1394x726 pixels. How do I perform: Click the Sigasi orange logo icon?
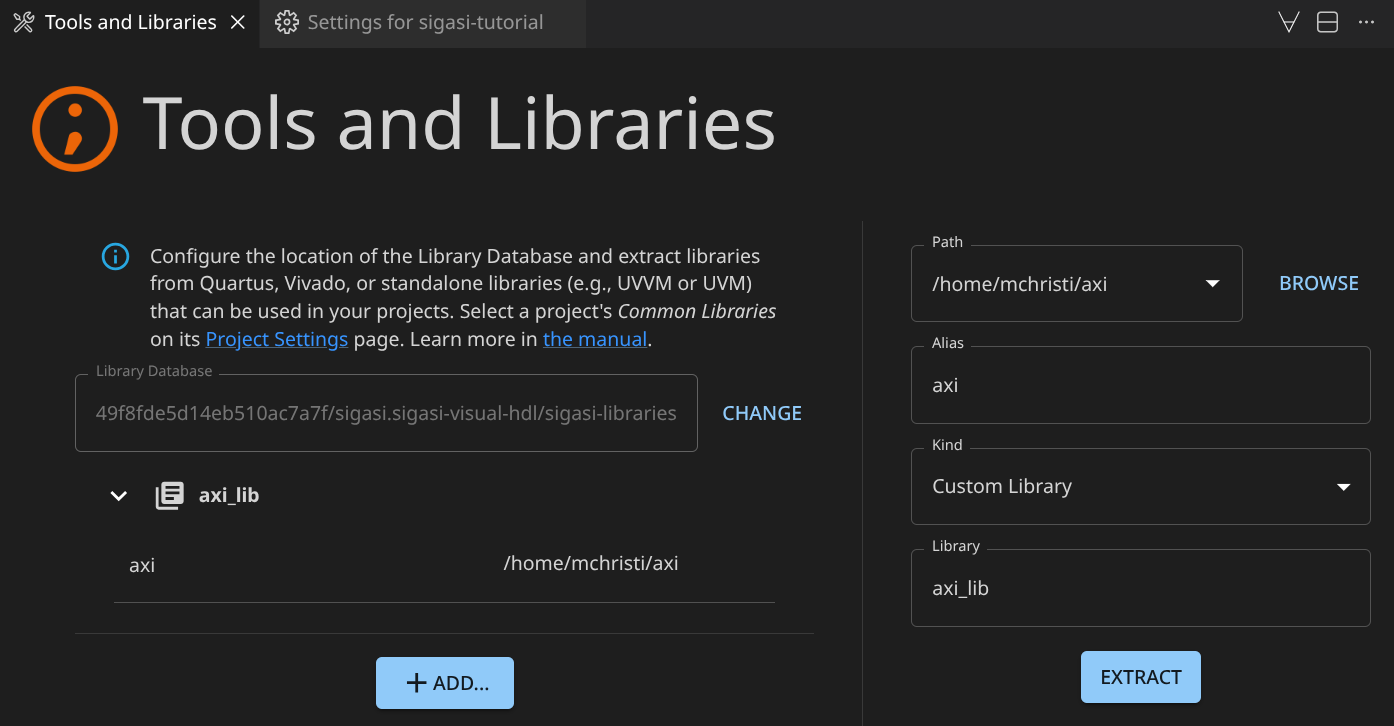tap(75, 128)
